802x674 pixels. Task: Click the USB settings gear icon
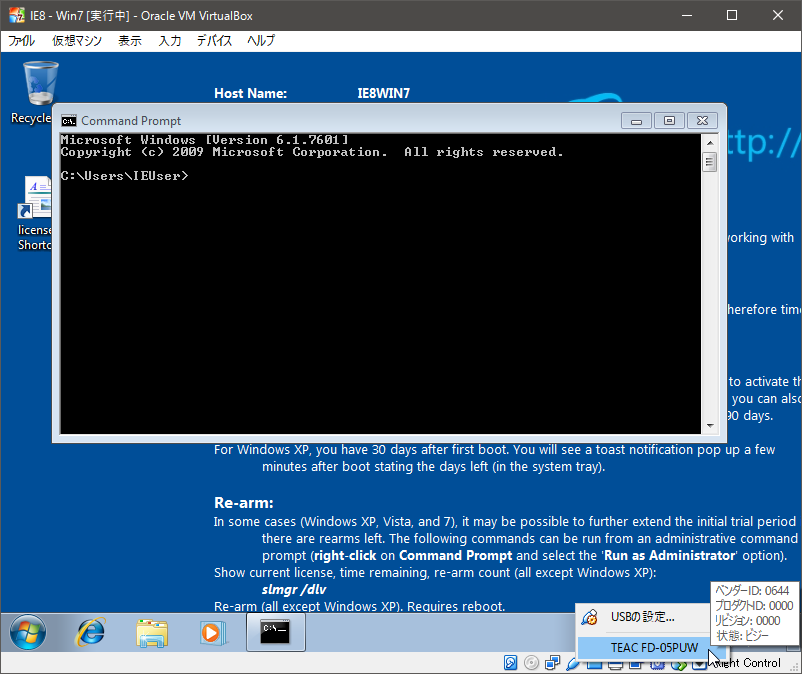pos(590,617)
